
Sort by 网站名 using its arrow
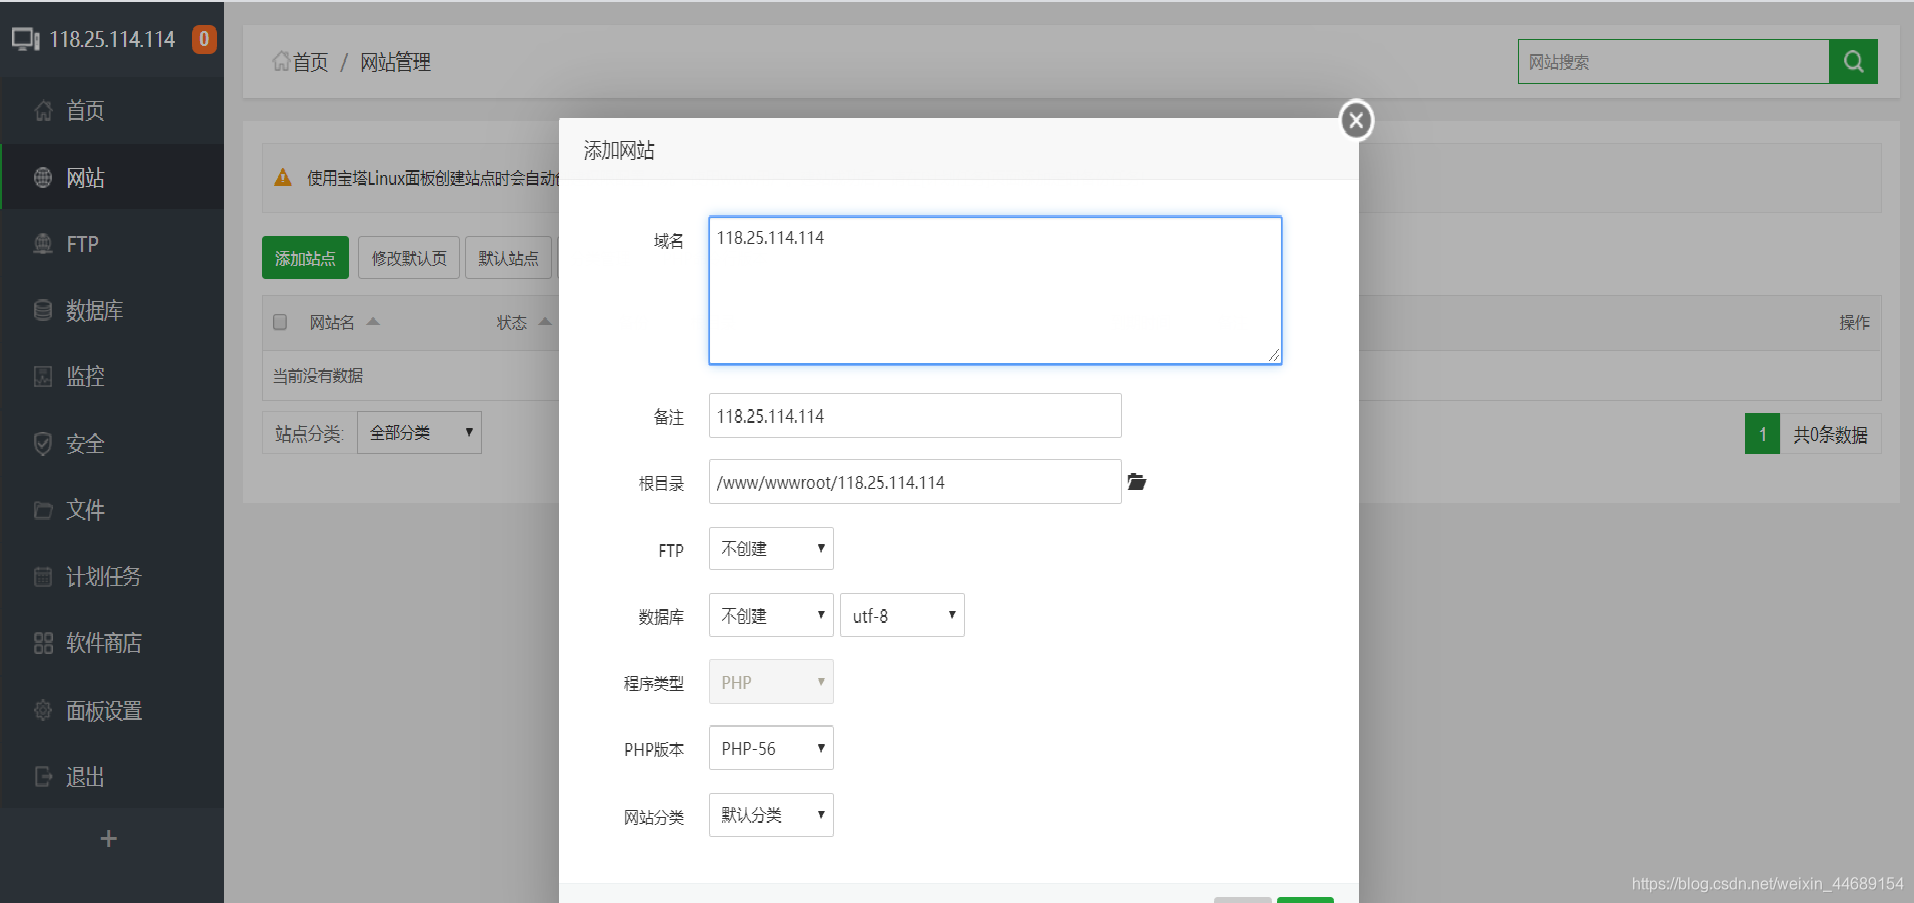pyautogui.click(x=373, y=321)
